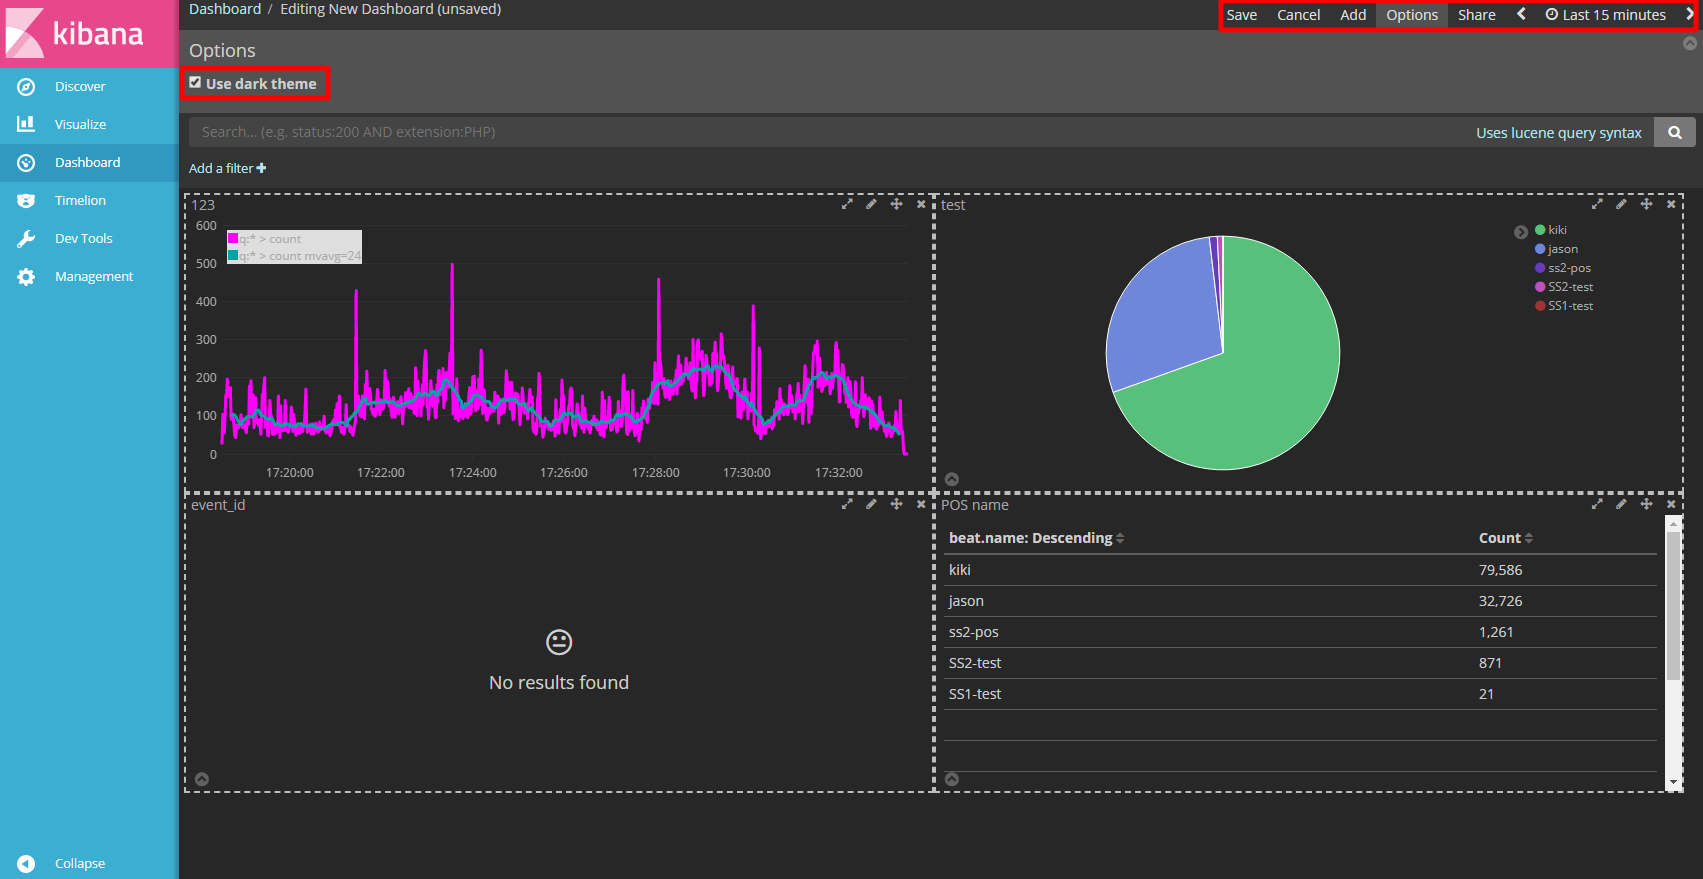Toggle the pie chart legend arrow

[1521, 232]
